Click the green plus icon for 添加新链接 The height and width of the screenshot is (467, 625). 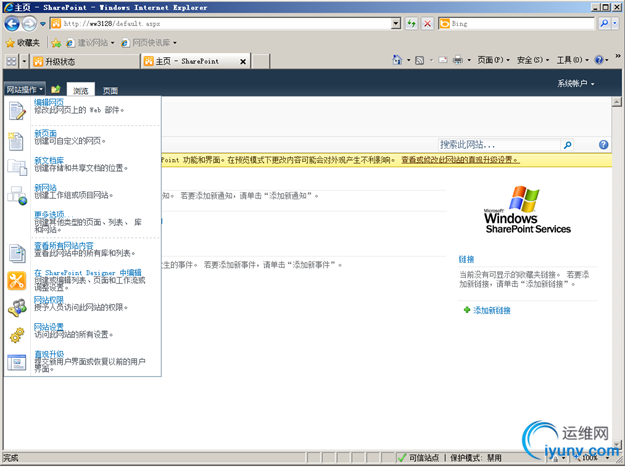(467, 310)
